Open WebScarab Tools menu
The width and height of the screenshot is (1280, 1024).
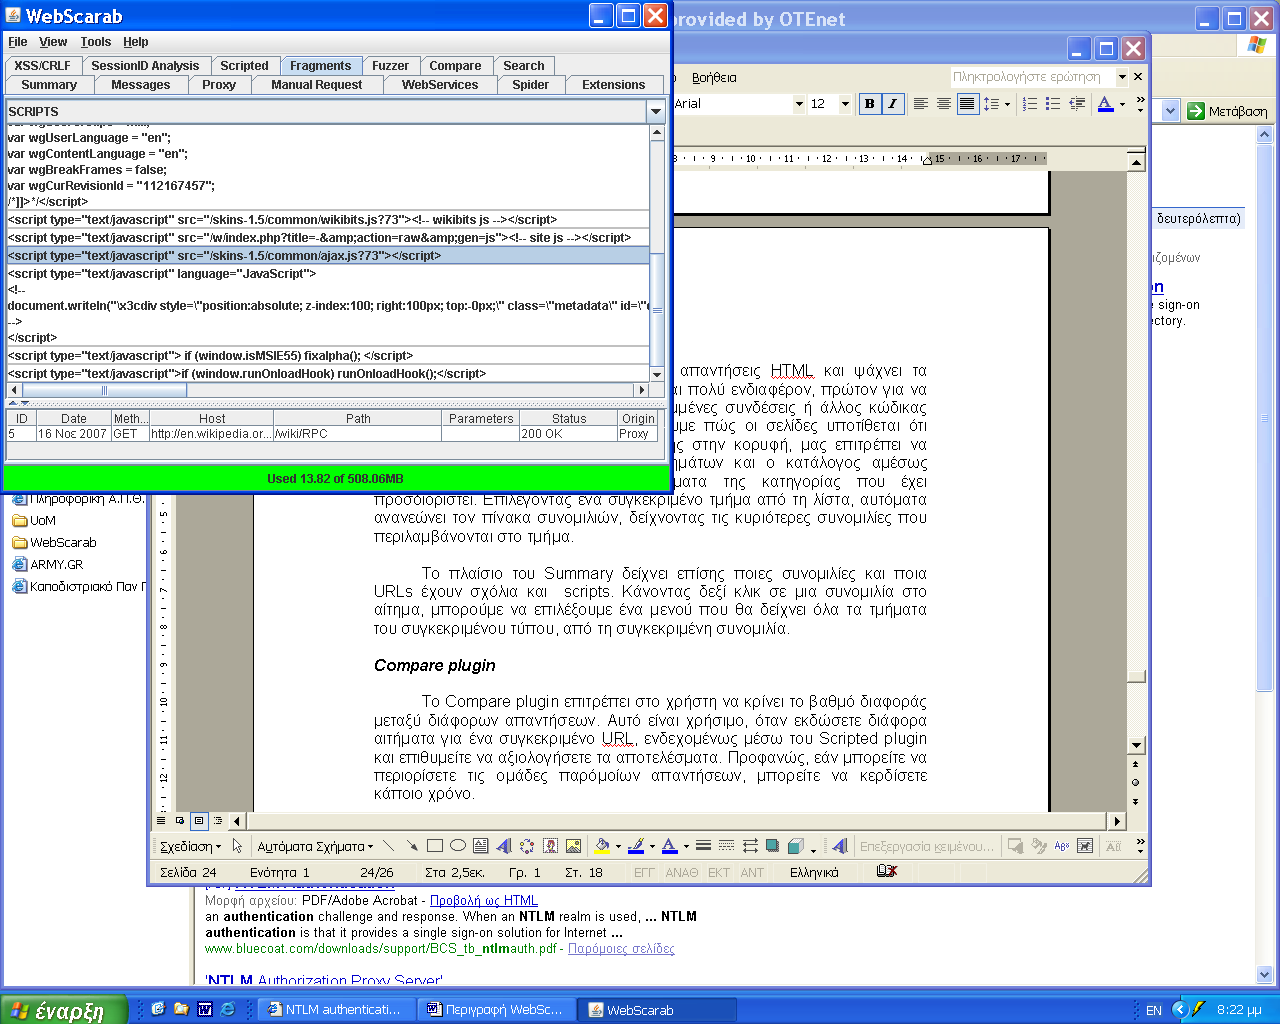[96, 42]
